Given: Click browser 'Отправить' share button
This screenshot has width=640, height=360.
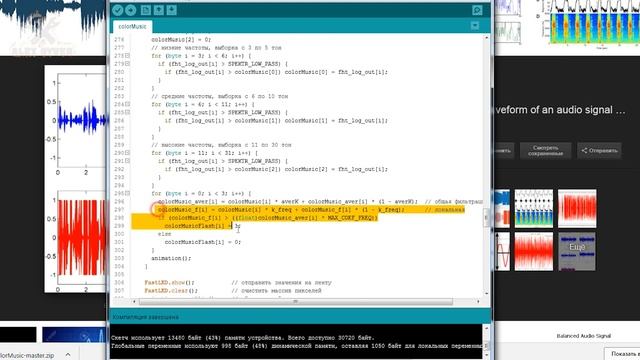Looking at the screenshot, I should point(599,151).
